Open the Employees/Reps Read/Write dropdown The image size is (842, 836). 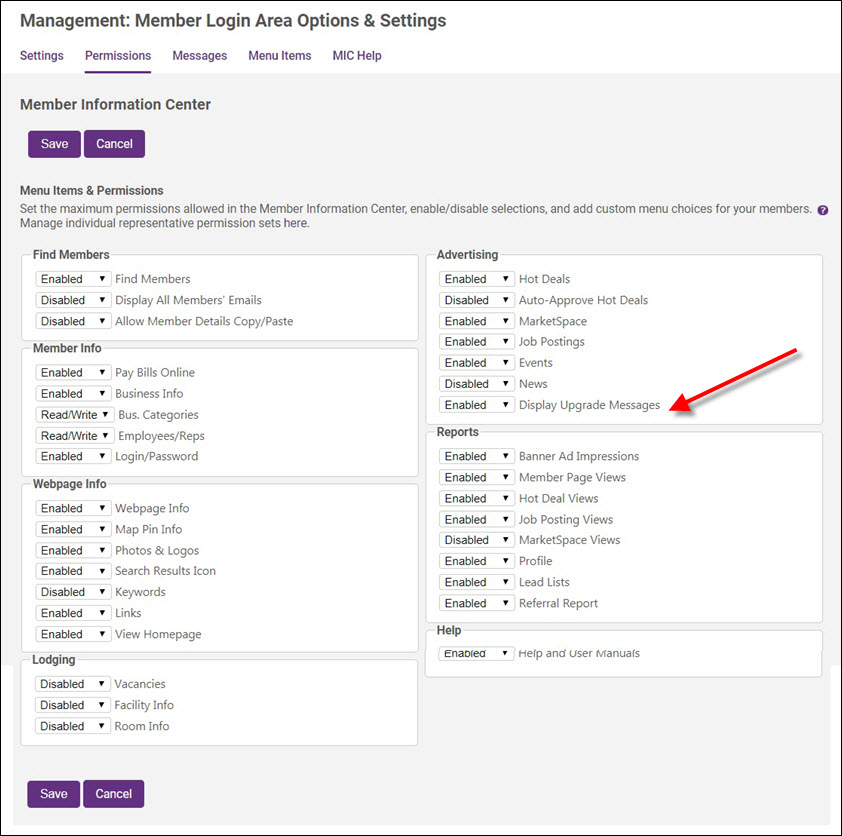[x=74, y=435]
